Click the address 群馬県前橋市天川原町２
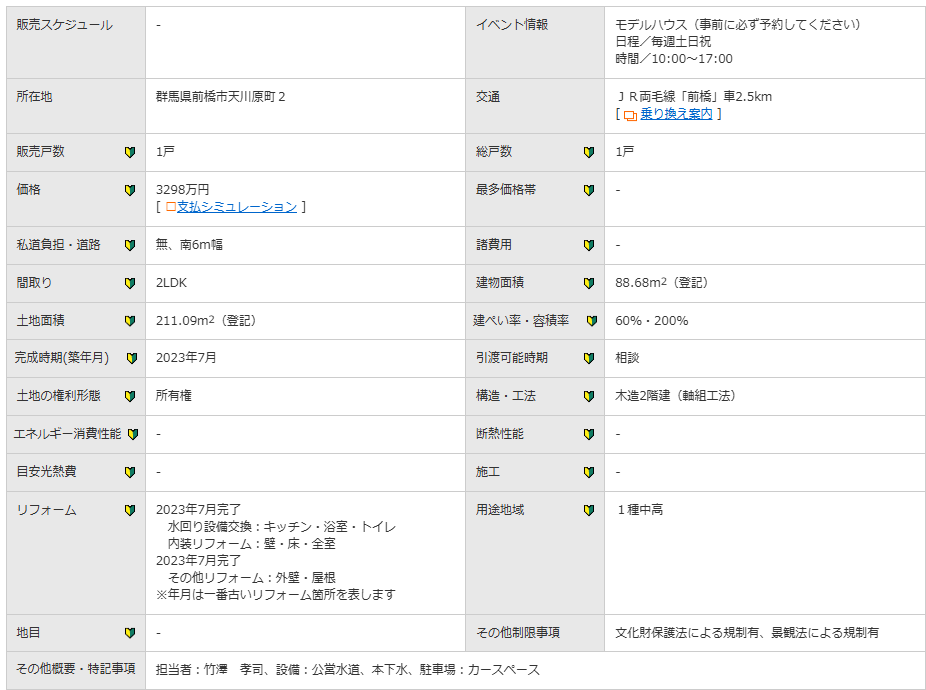This screenshot has height=690, width=926. (221, 97)
